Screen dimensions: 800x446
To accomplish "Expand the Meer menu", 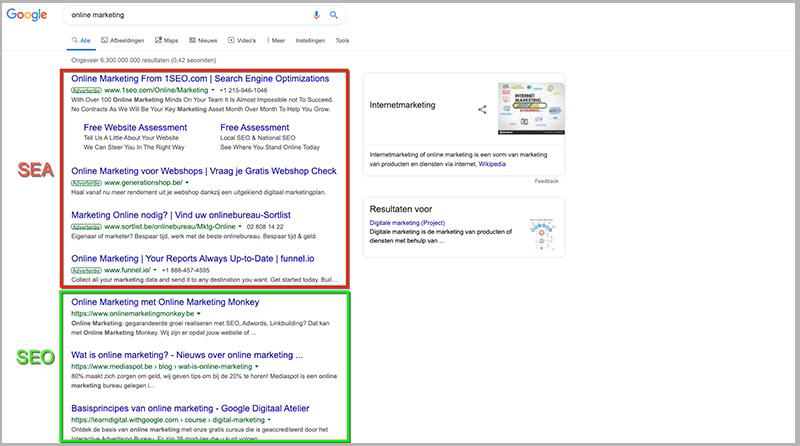I will coord(277,41).
